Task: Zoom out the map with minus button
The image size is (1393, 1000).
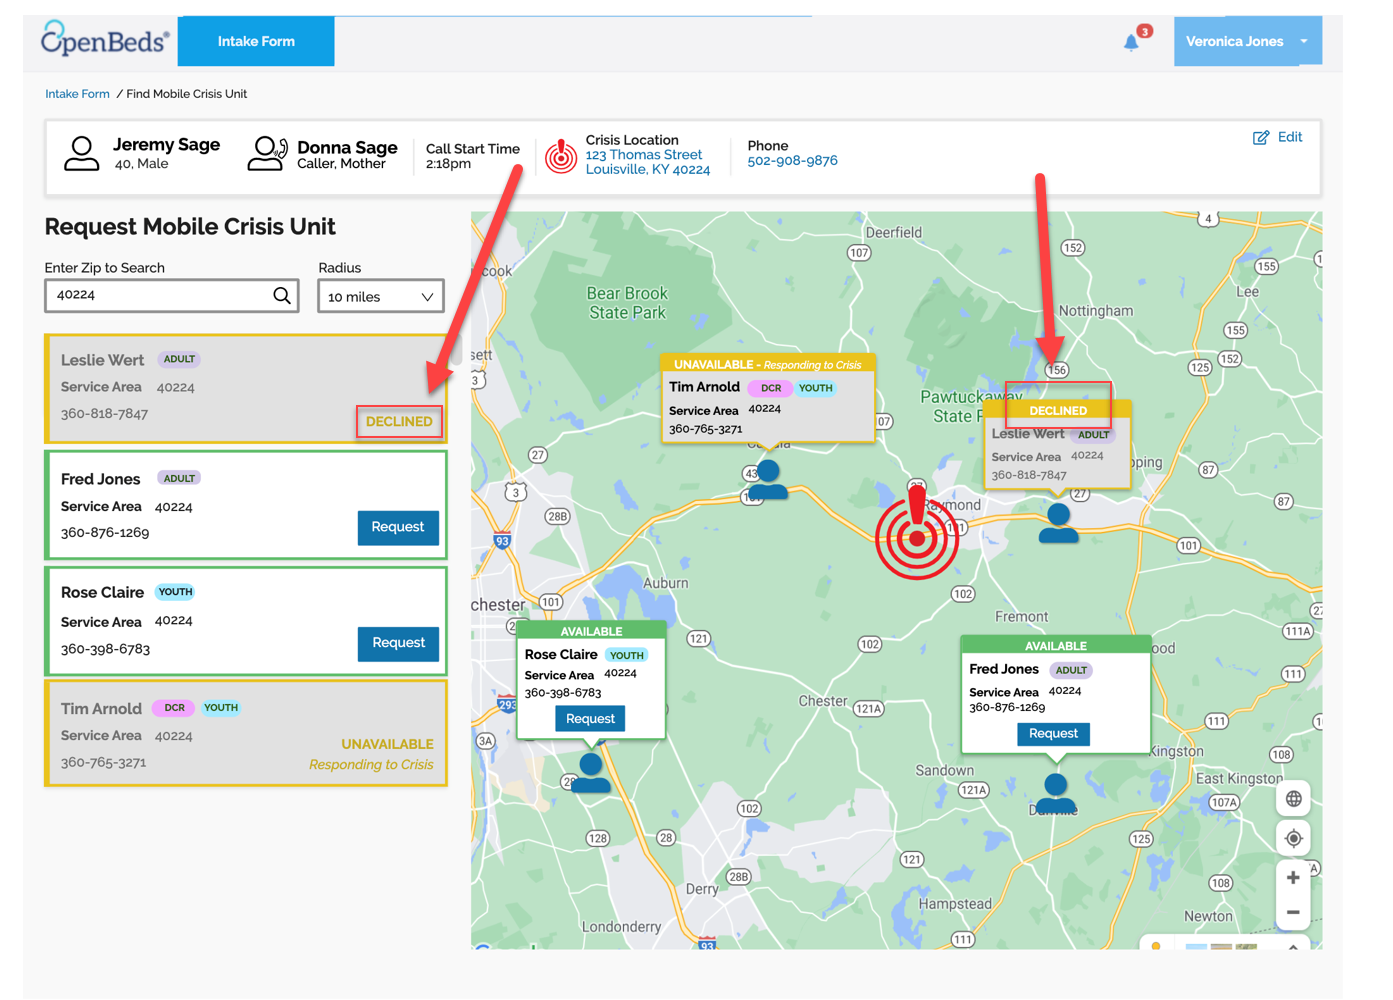Action: [1293, 912]
